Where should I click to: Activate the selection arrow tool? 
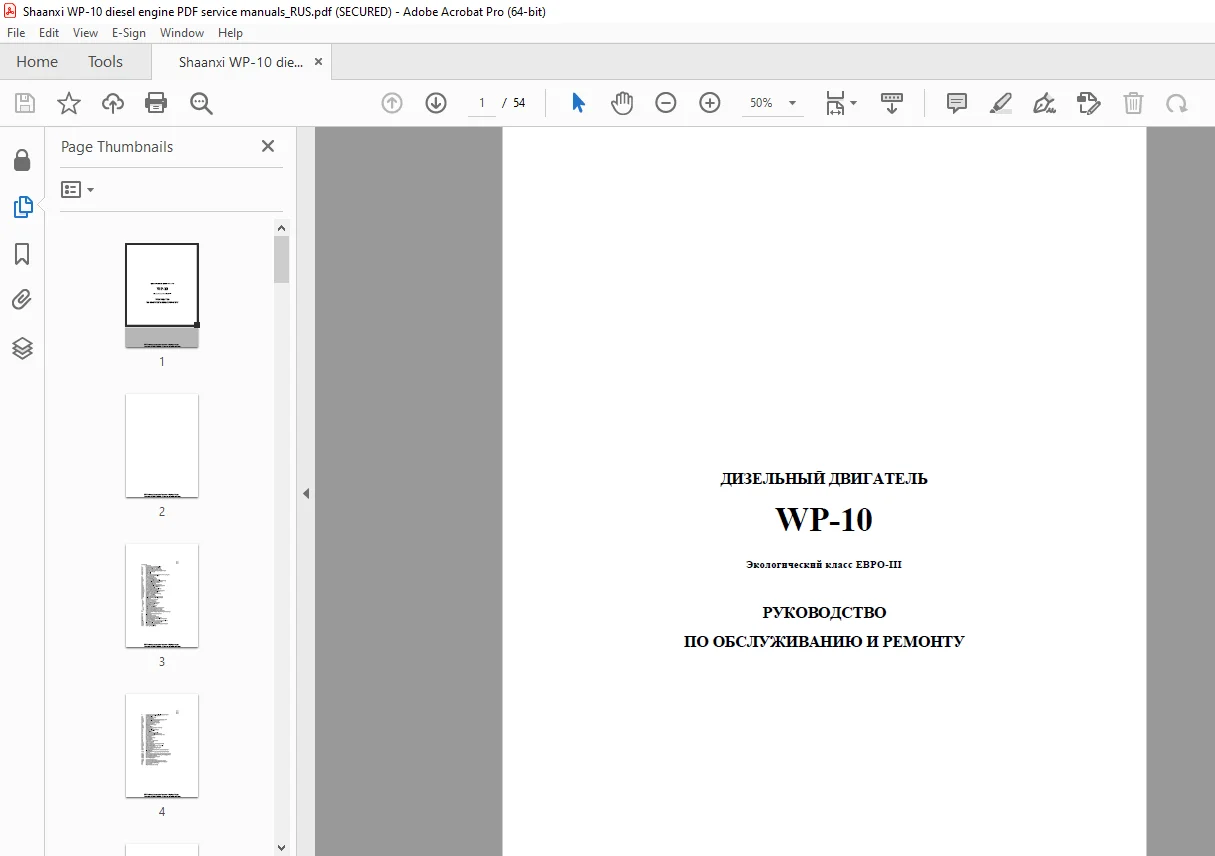click(x=578, y=103)
